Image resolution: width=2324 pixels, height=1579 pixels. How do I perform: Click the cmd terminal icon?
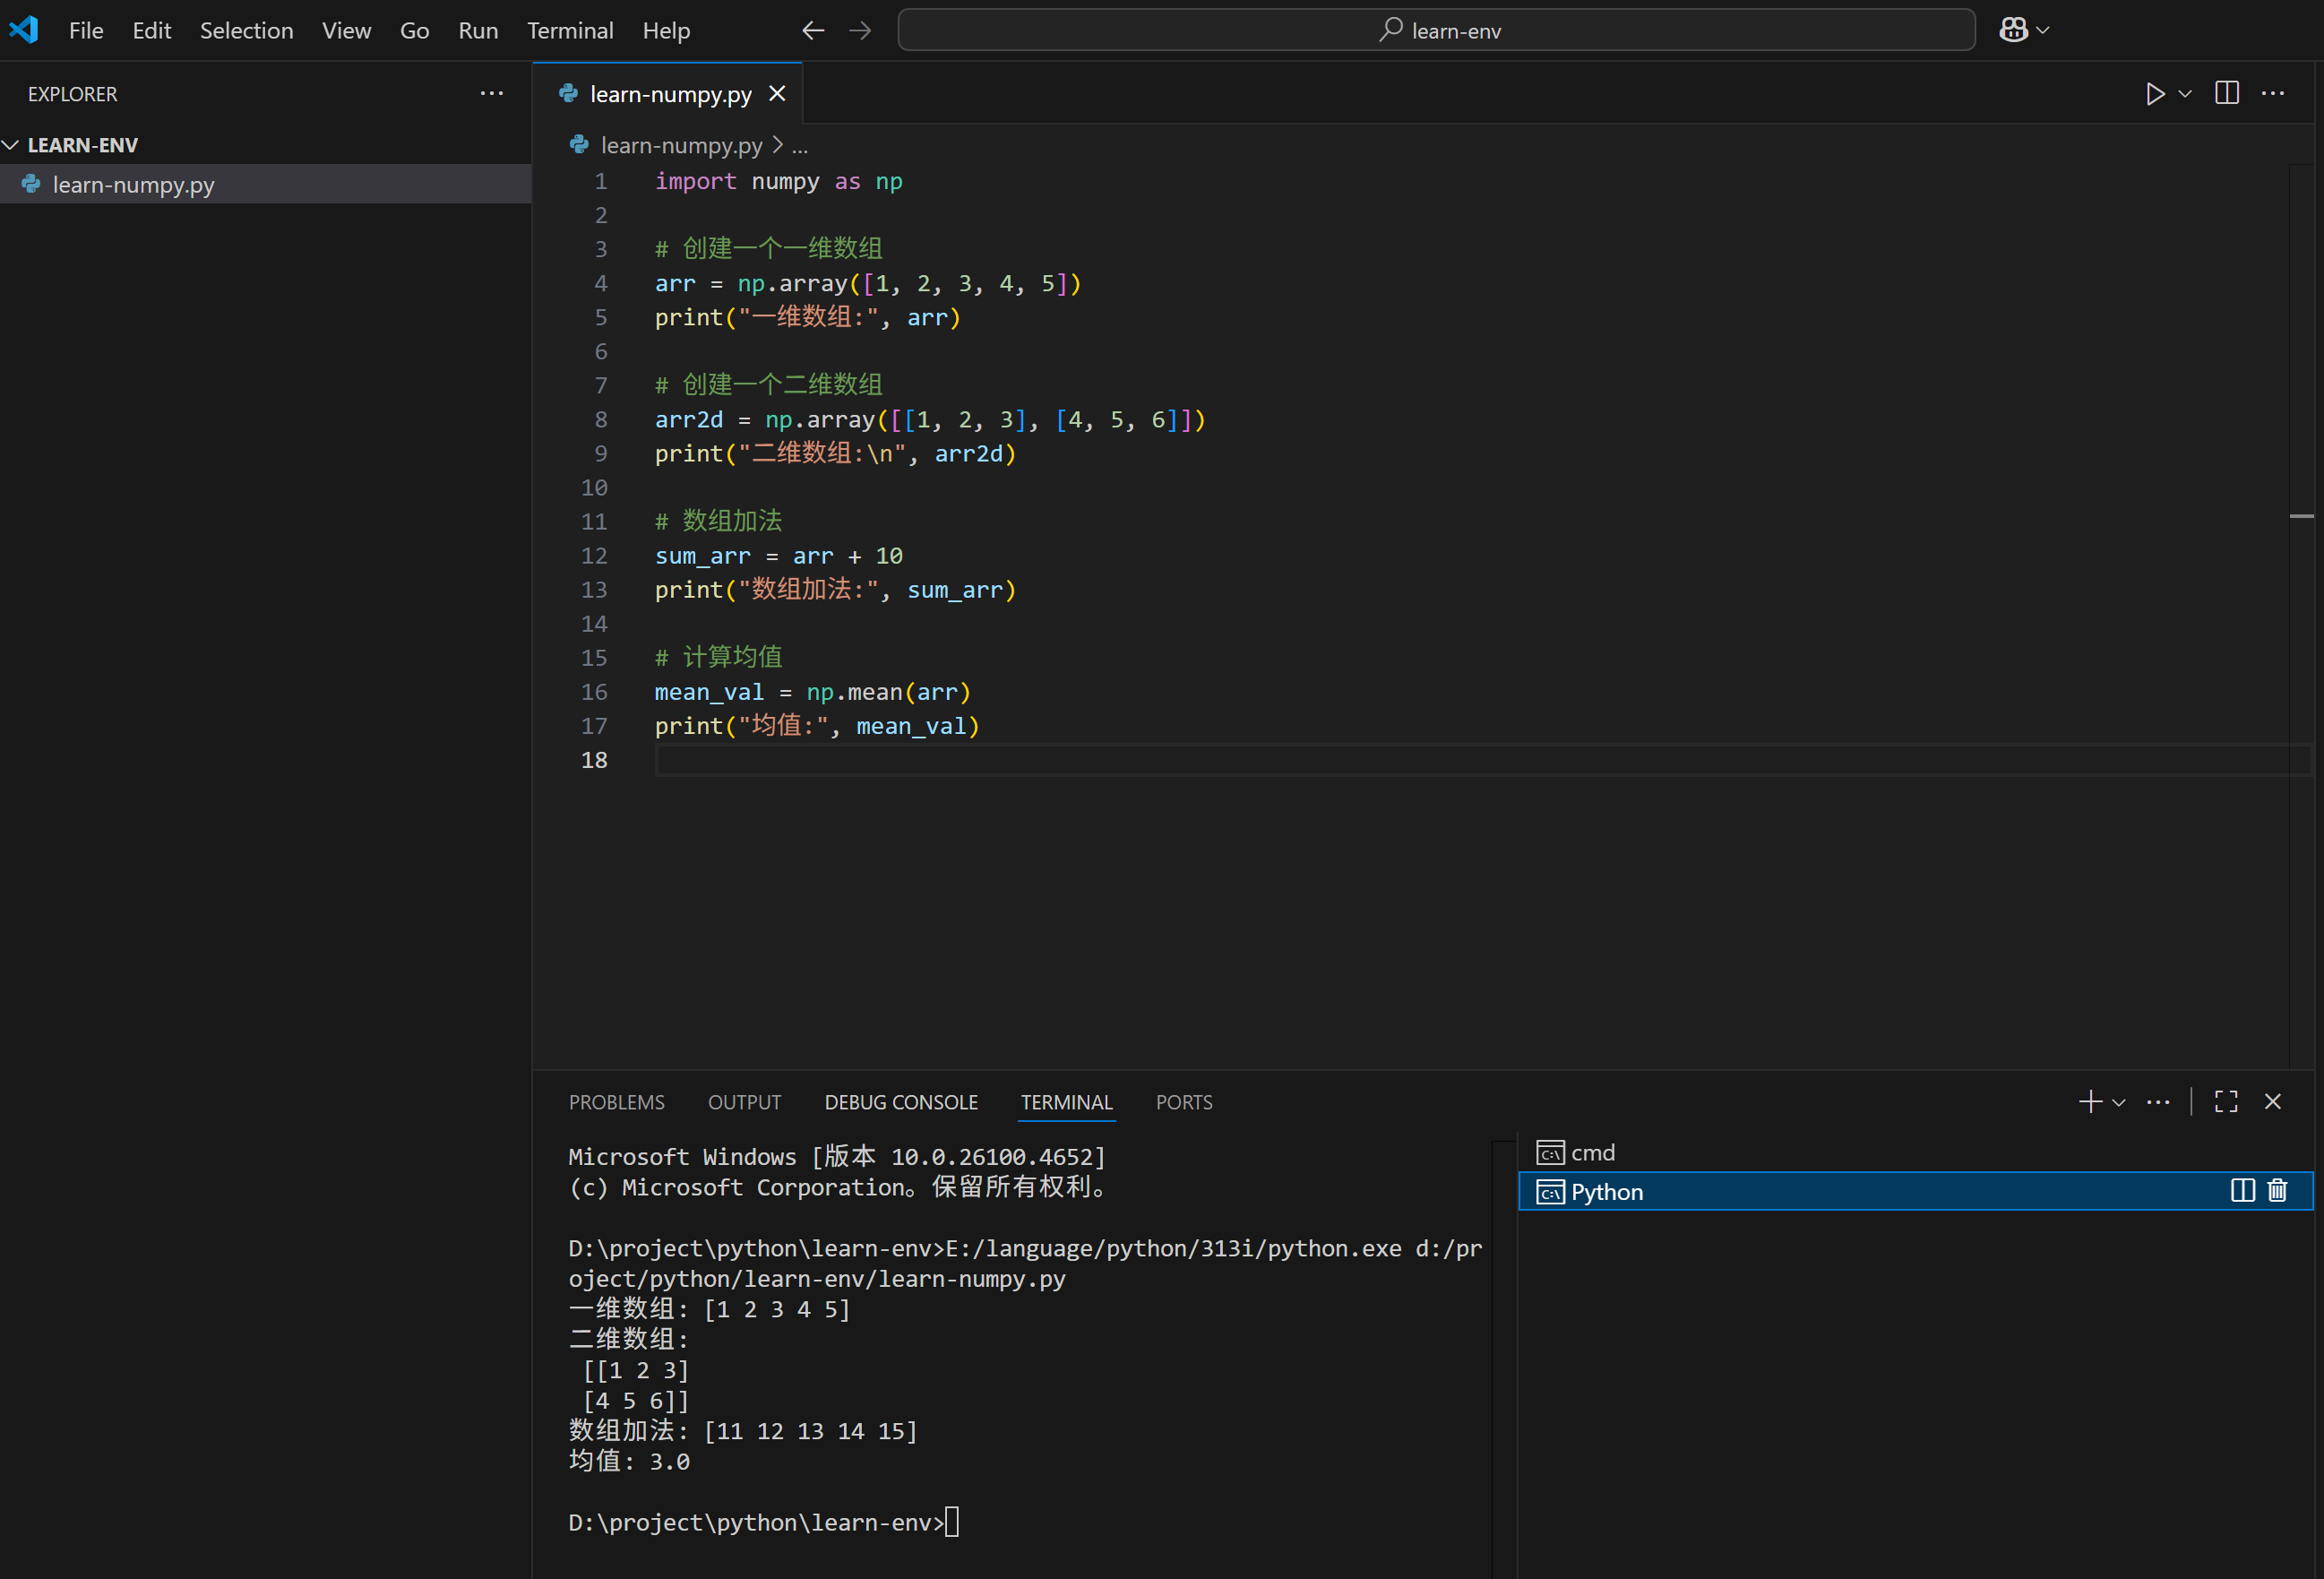pyautogui.click(x=1550, y=1152)
